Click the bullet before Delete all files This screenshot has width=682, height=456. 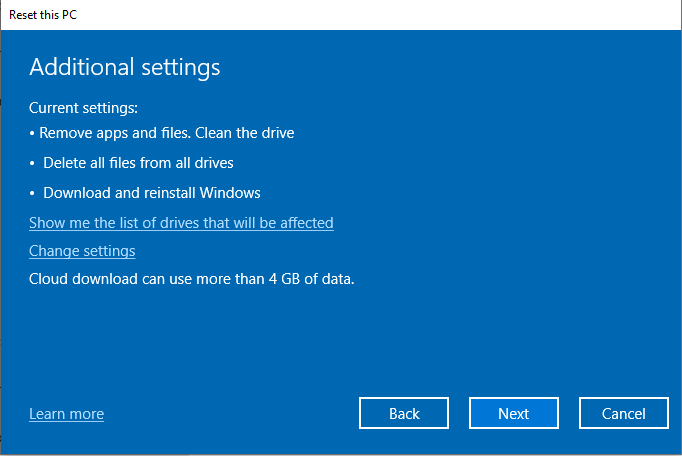tap(32, 164)
